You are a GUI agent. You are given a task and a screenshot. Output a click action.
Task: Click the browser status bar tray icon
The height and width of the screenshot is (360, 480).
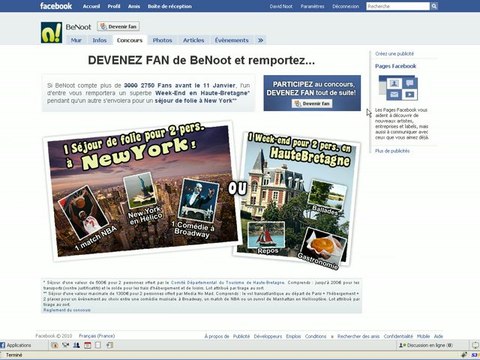pos(463,355)
